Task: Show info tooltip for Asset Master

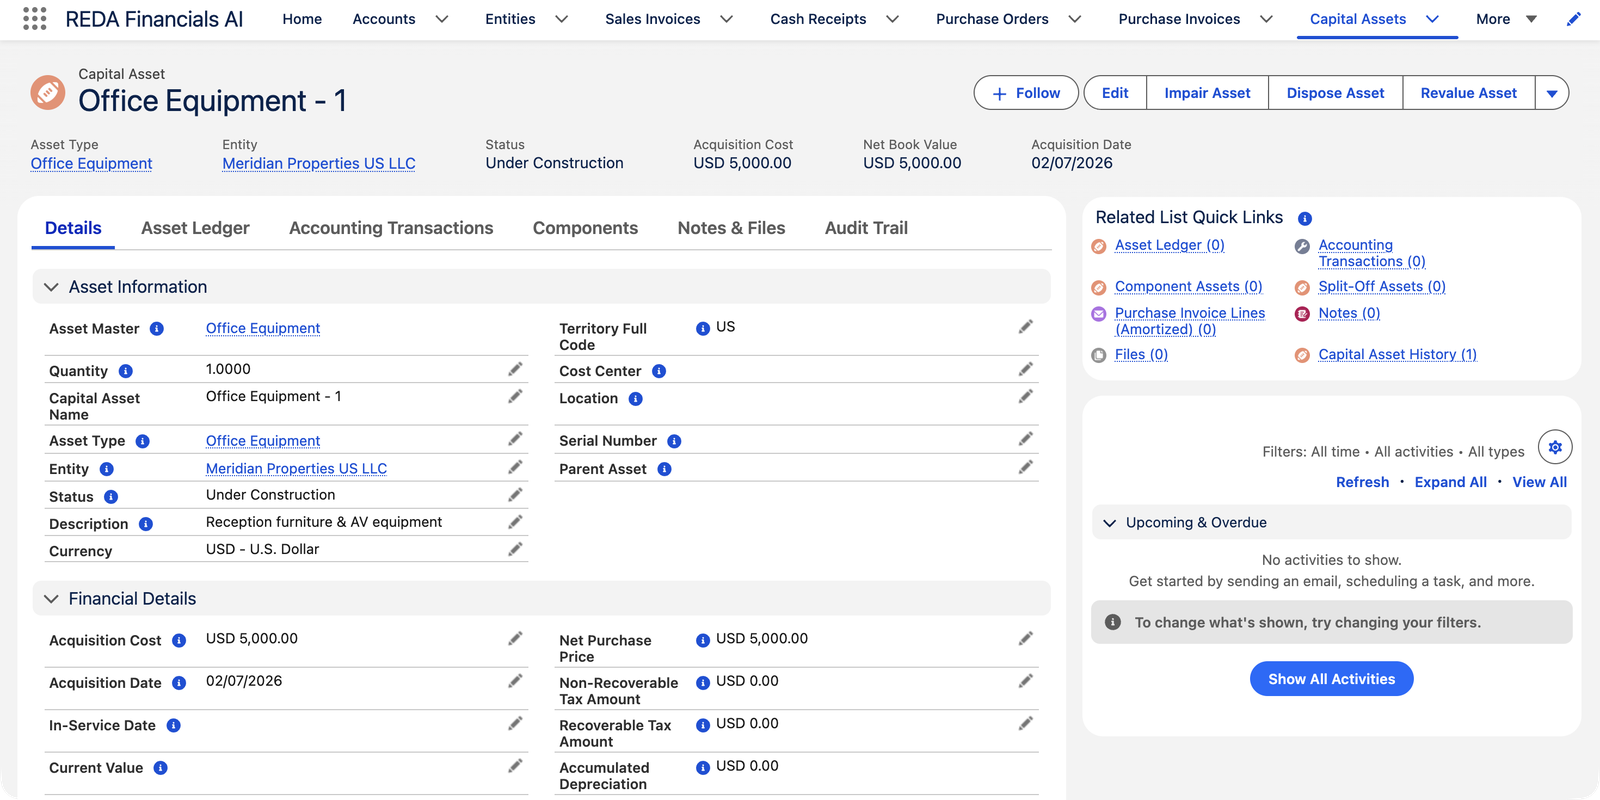Action: coord(157,329)
